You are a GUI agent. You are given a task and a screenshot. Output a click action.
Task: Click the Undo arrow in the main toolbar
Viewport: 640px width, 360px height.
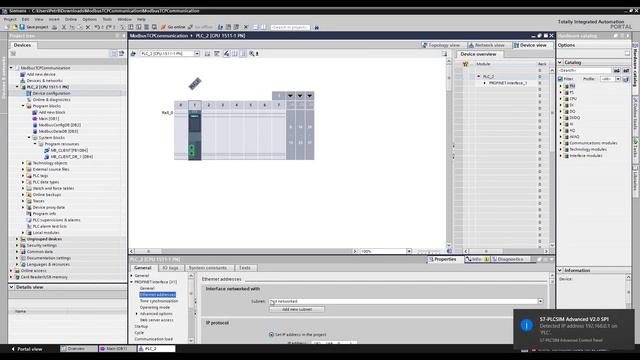(x=97, y=27)
